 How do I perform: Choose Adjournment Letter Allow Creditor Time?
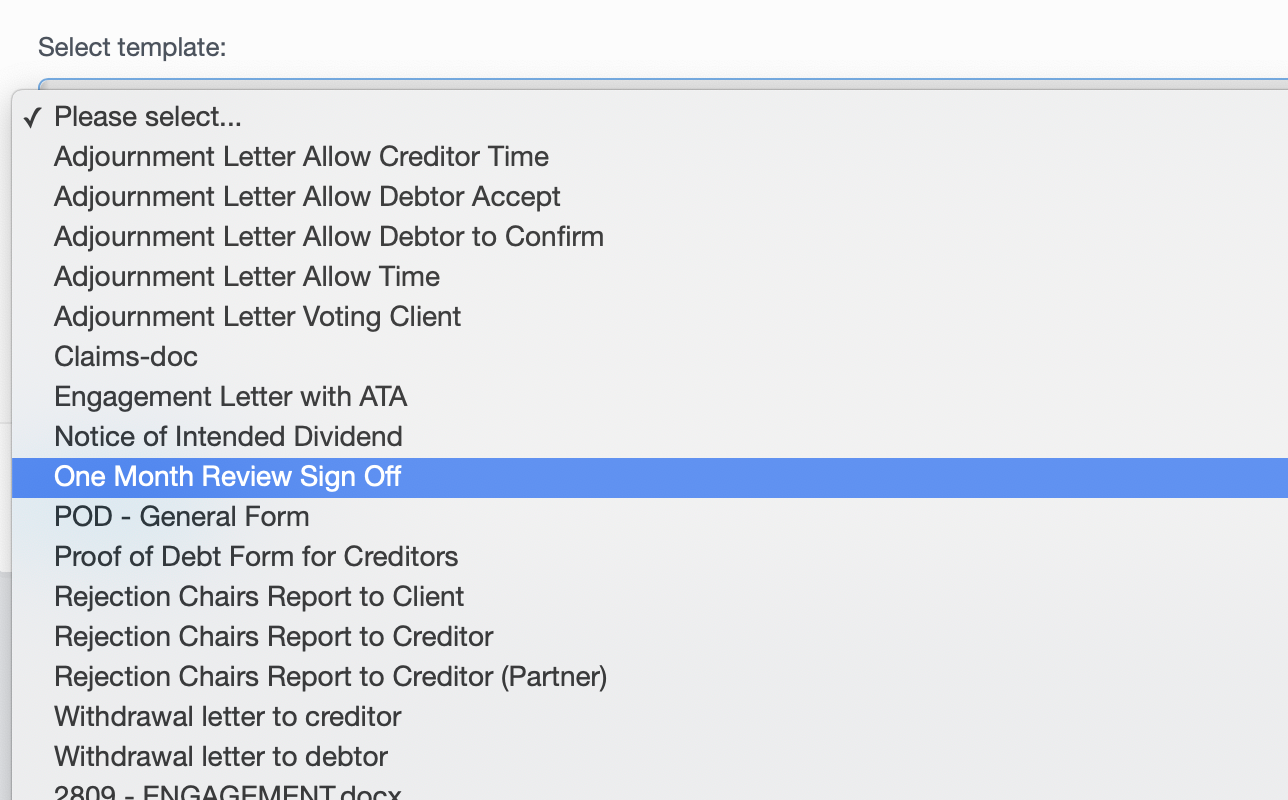coord(301,157)
